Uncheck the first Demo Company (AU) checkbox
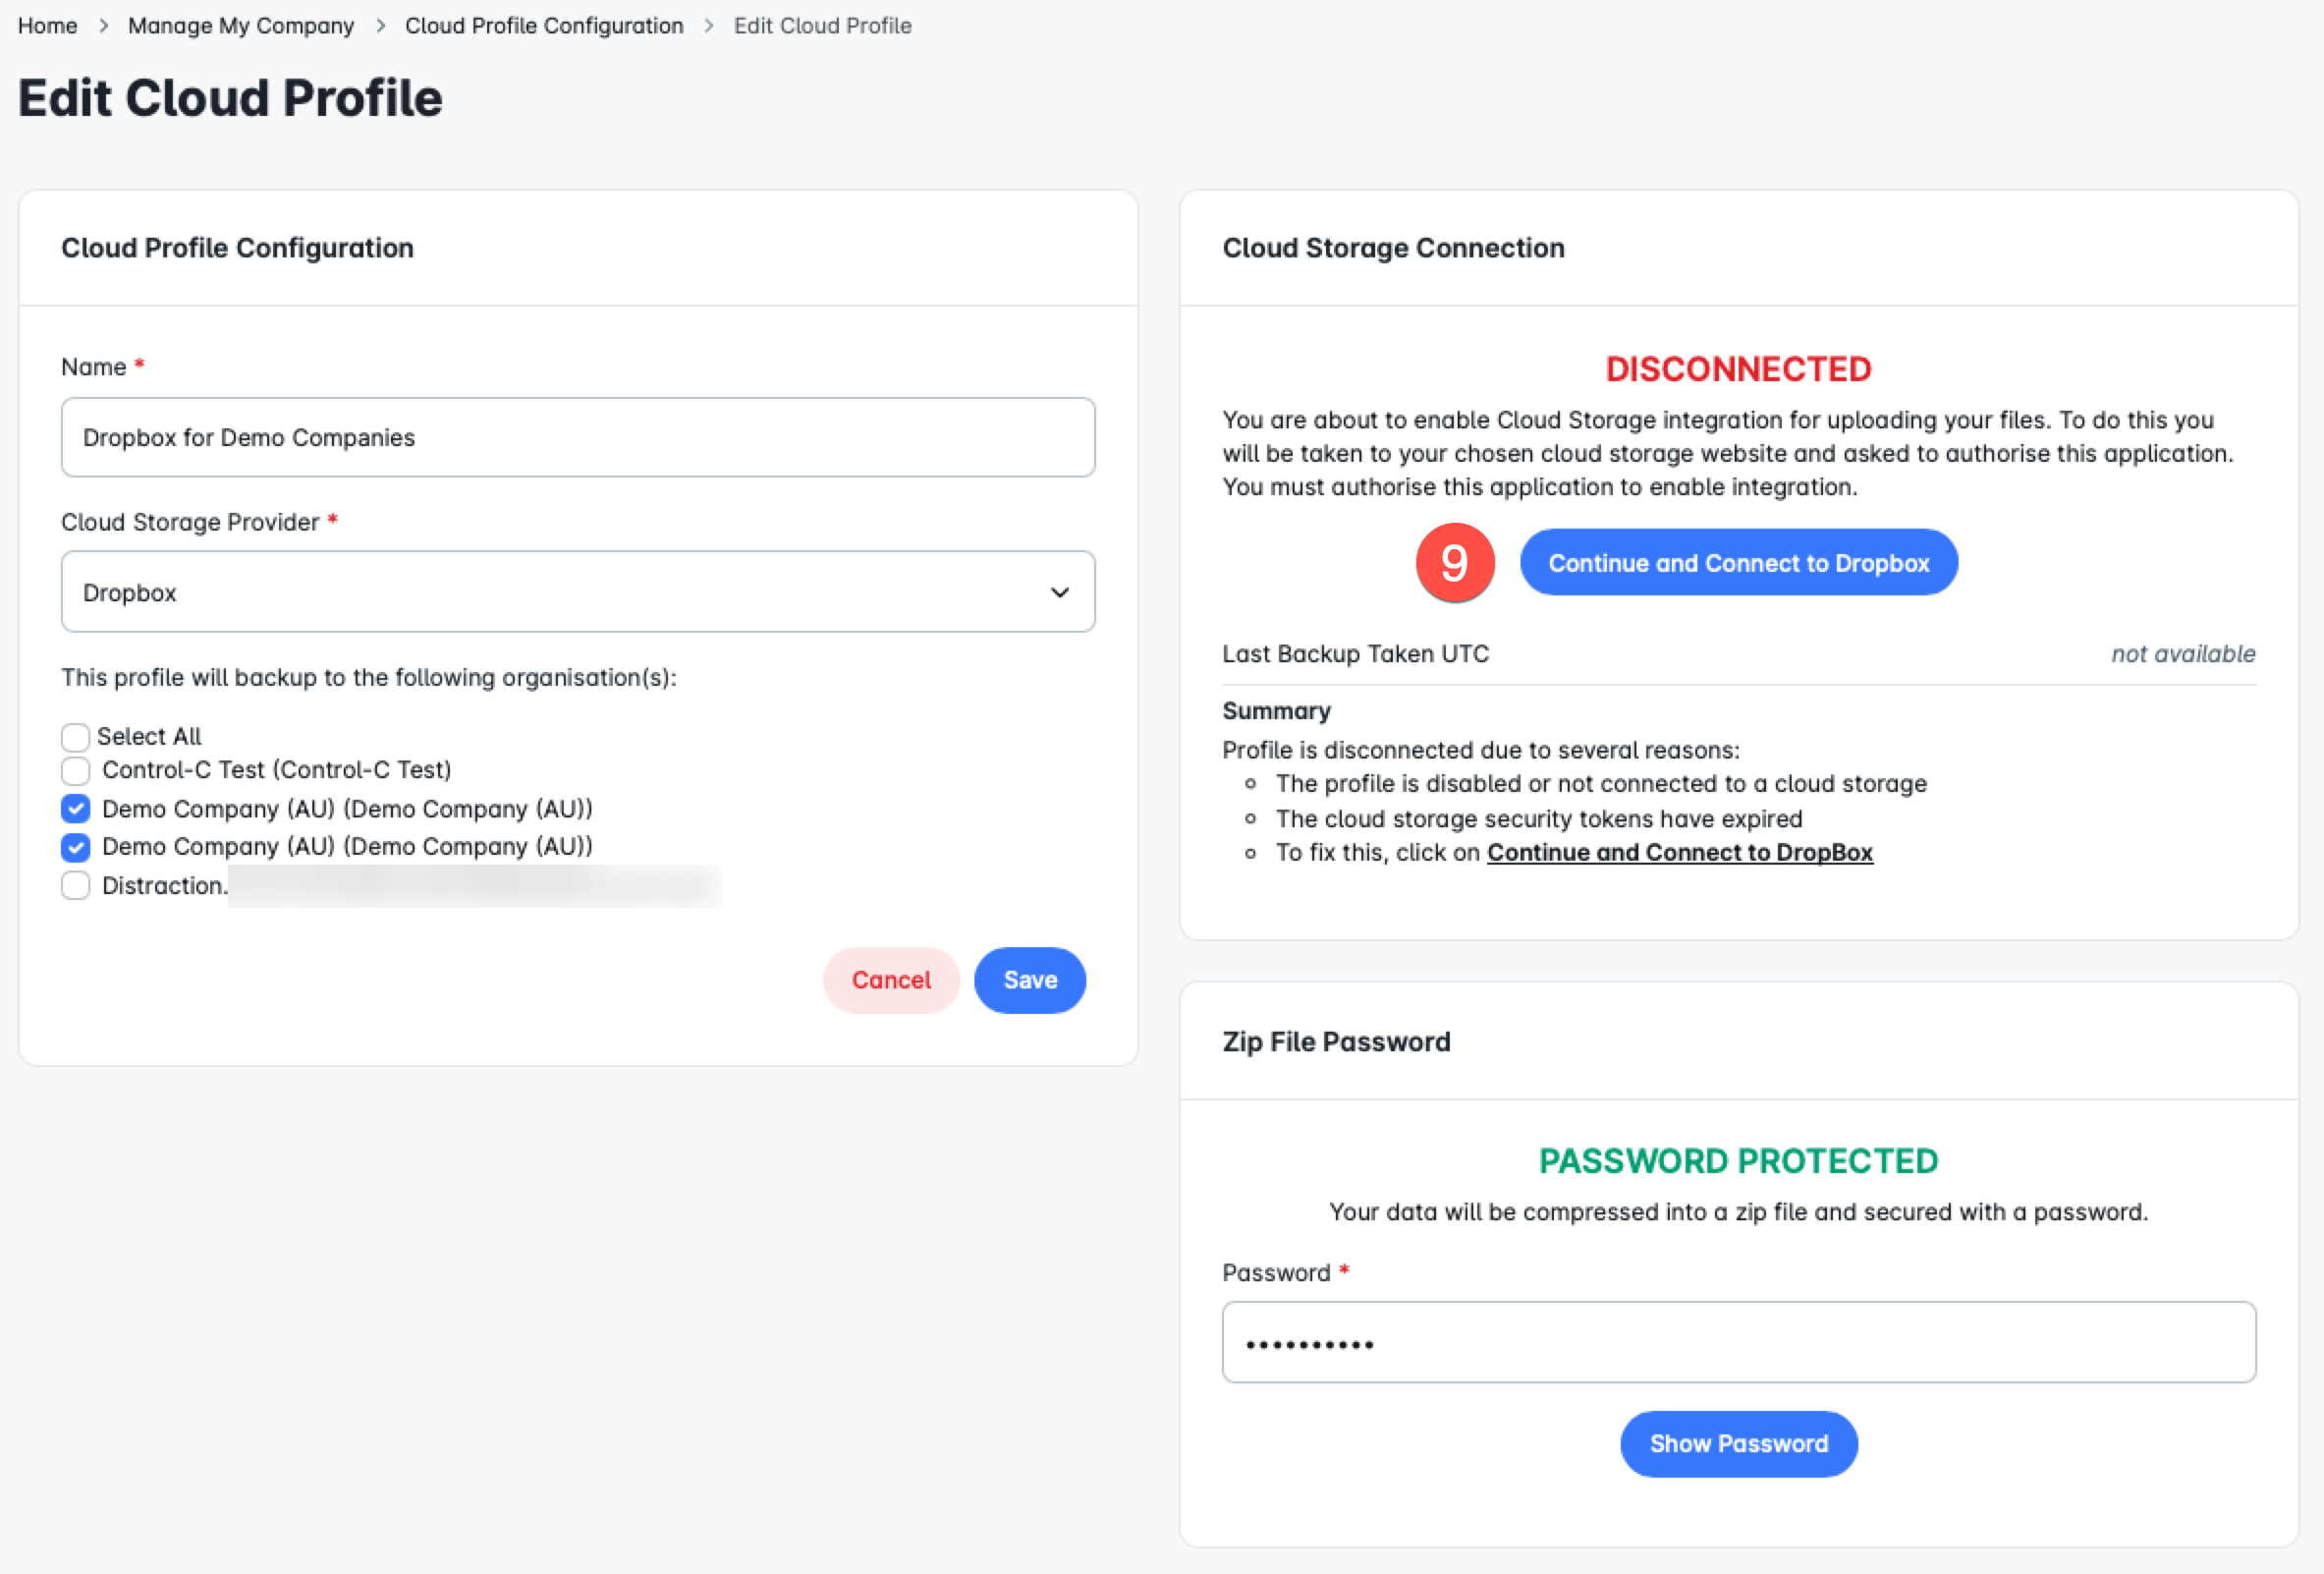 (x=76, y=808)
